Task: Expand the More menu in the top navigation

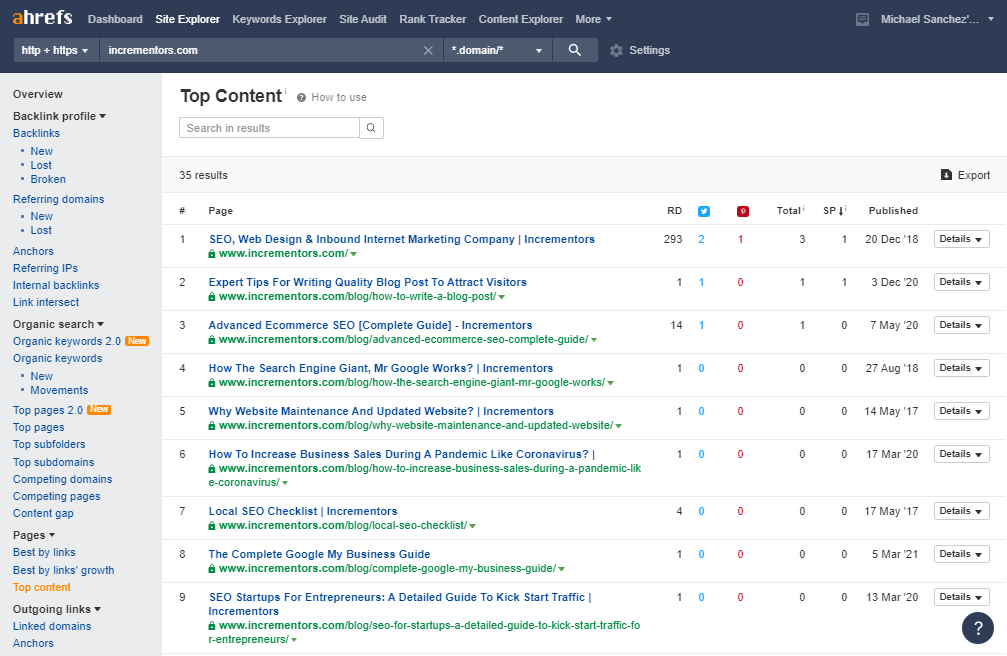Action: 593,19
